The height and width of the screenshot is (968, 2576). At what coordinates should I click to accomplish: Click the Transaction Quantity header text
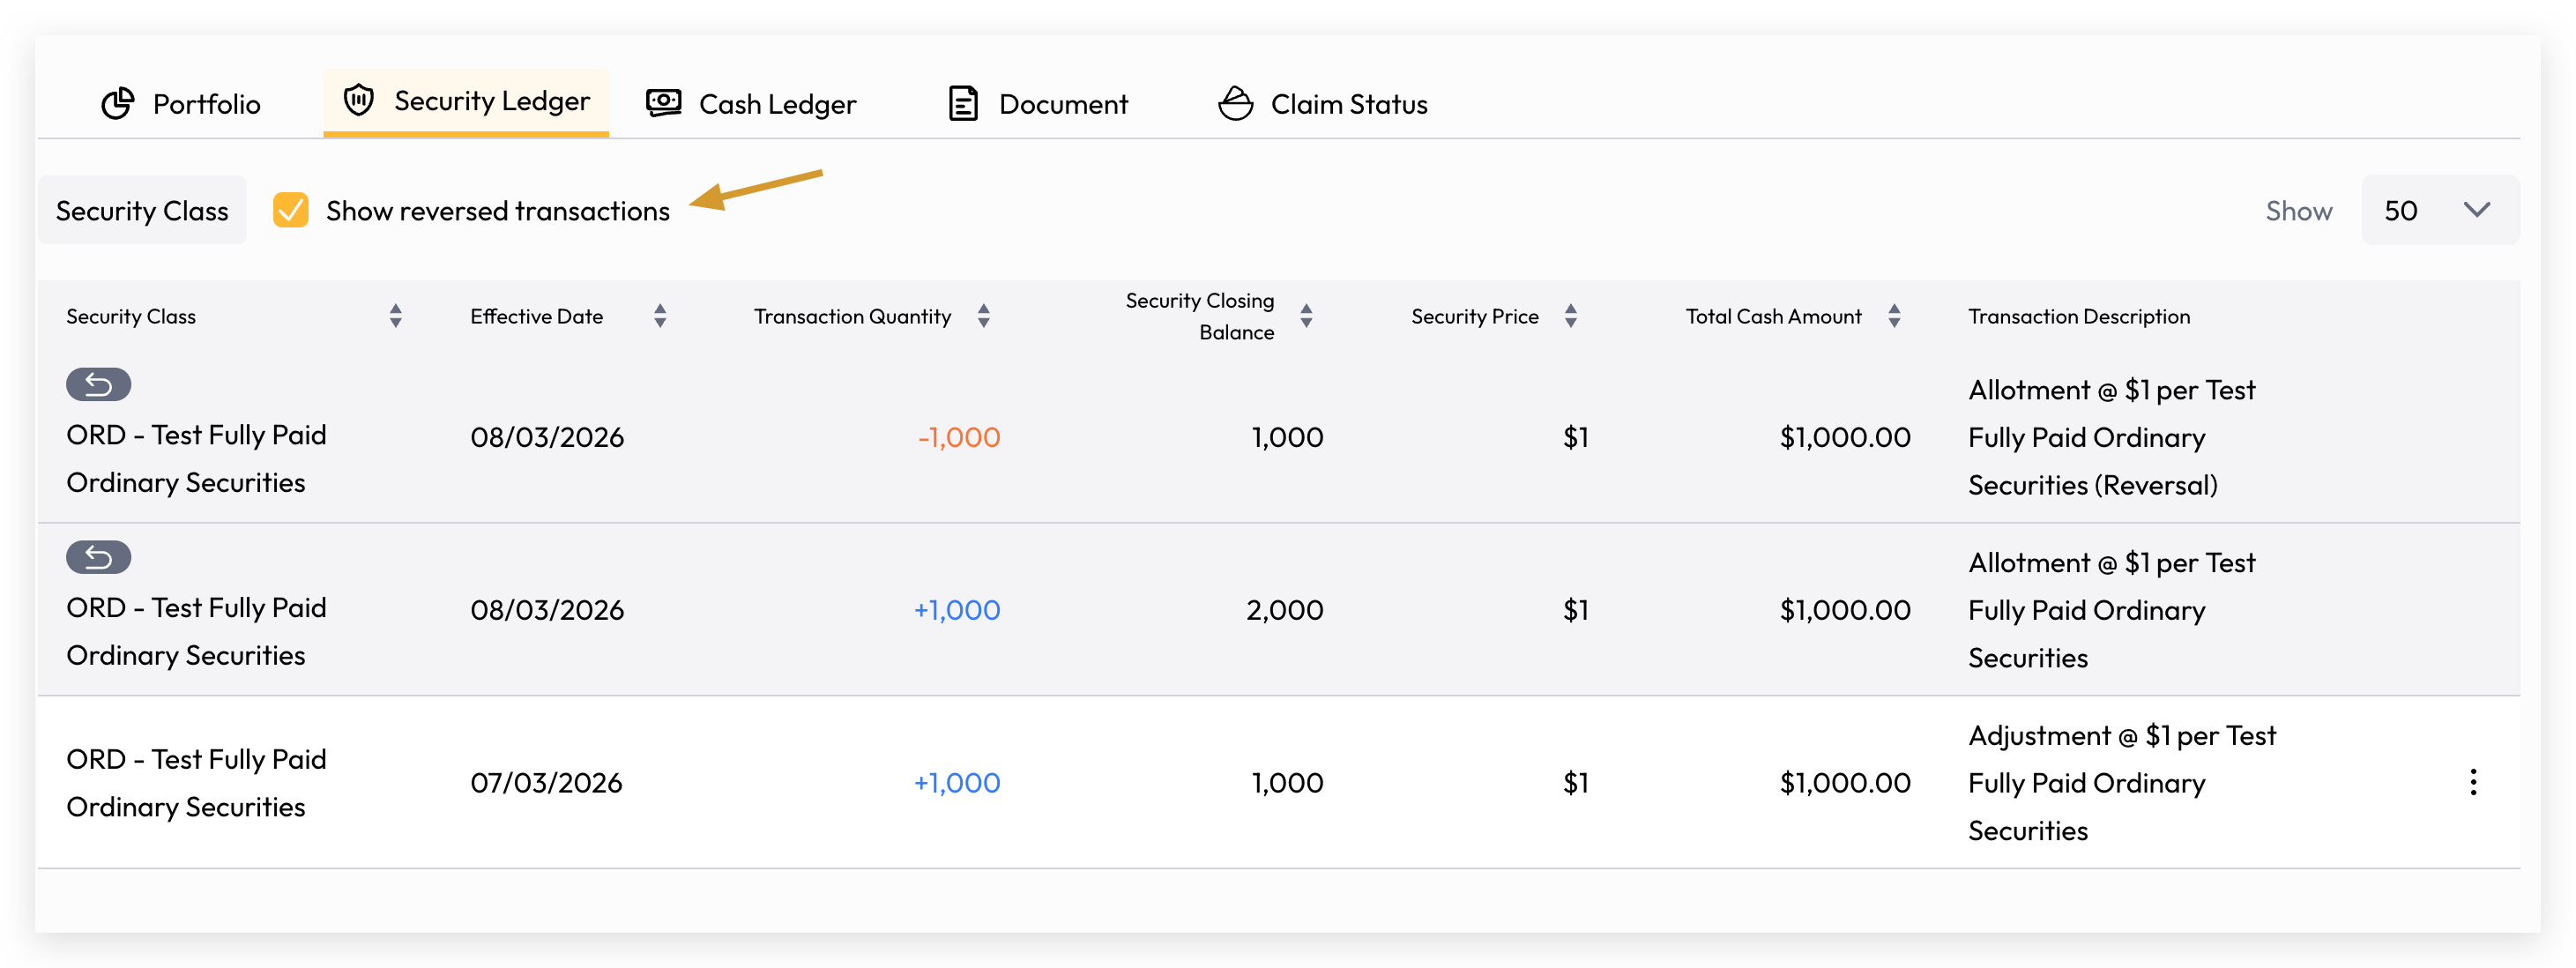tap(852, 317)
